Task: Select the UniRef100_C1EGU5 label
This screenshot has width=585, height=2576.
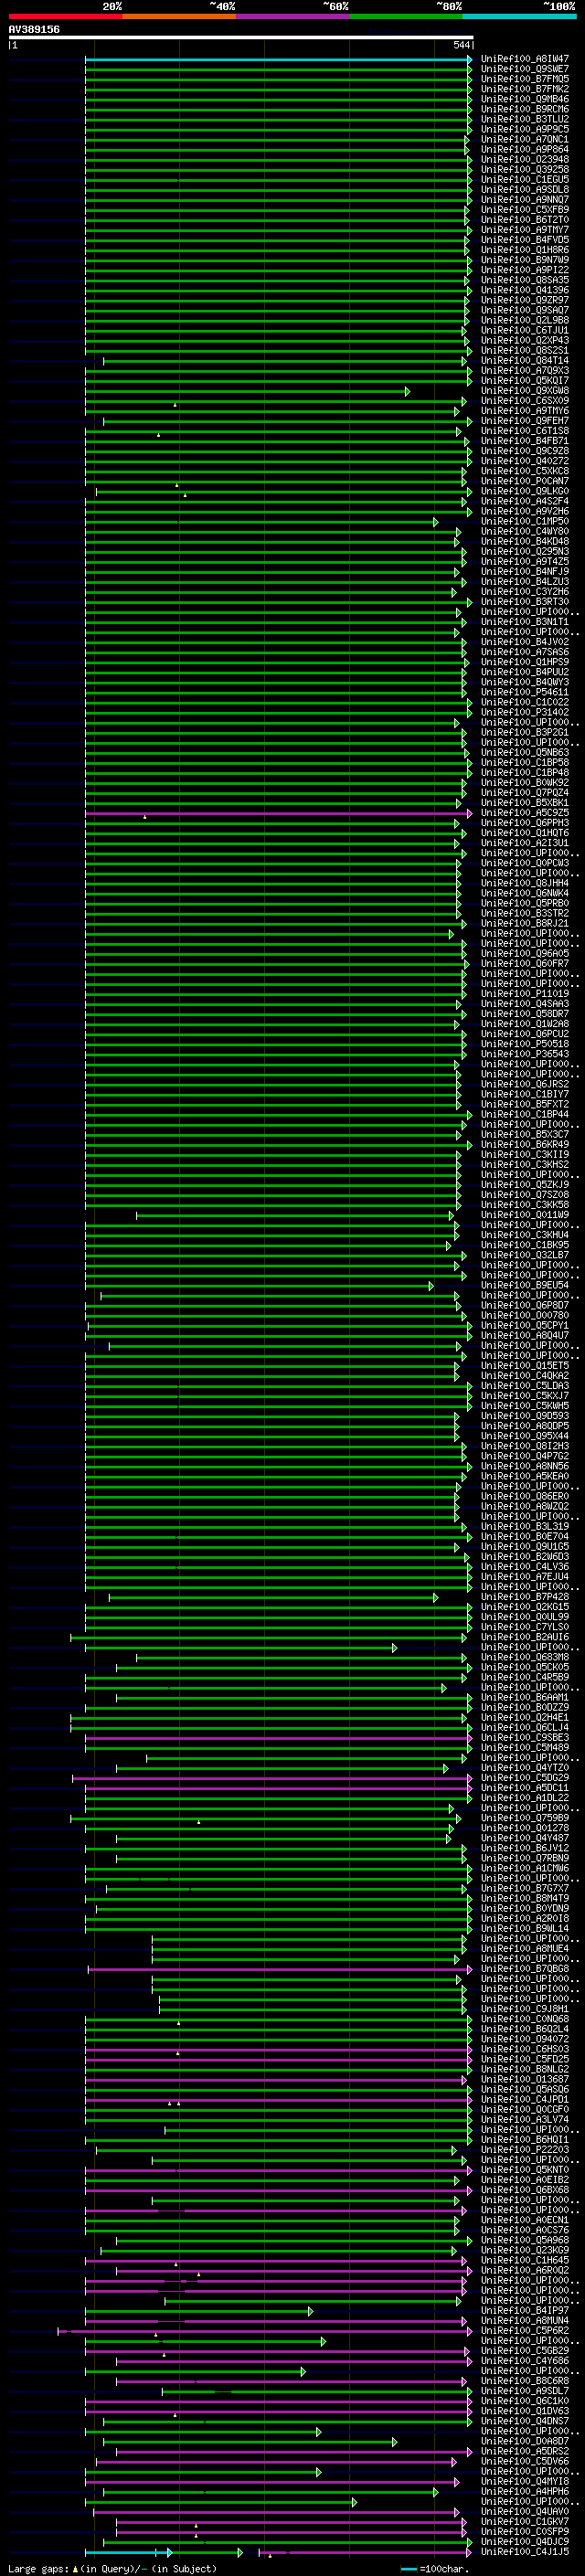Action: coord(525,179)
